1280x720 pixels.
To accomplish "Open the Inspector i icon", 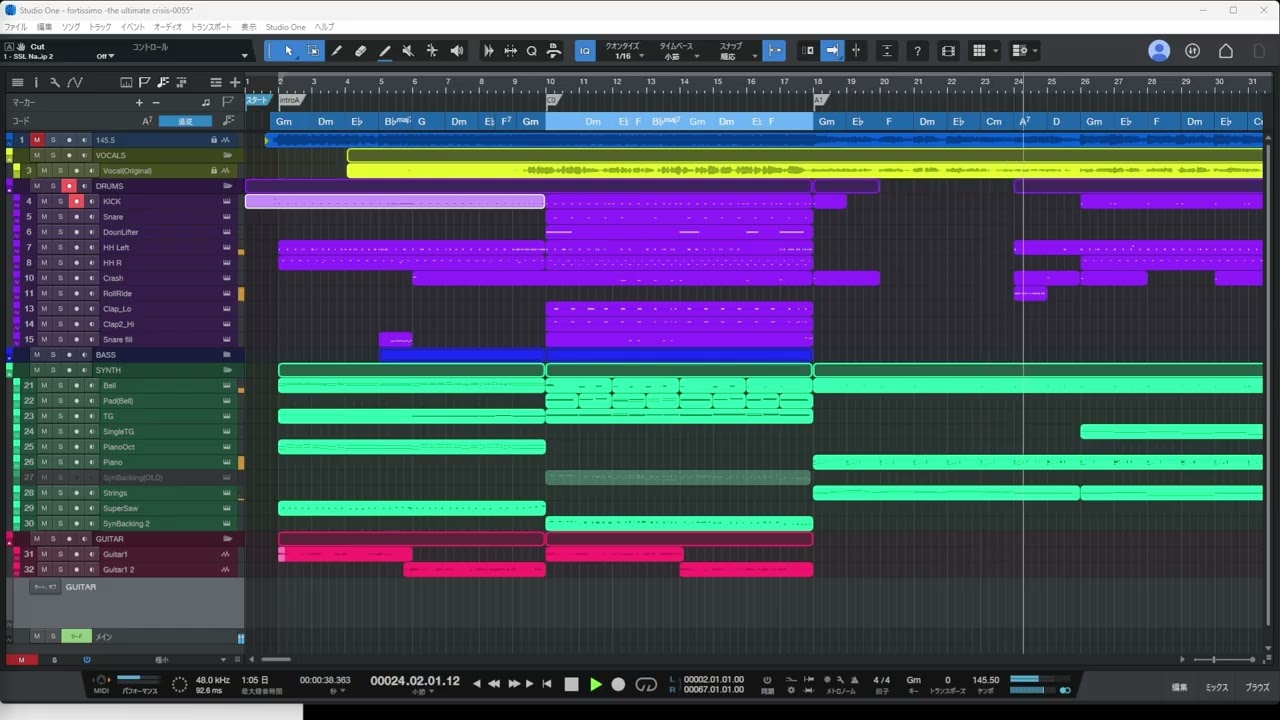I will click(36, 82).
